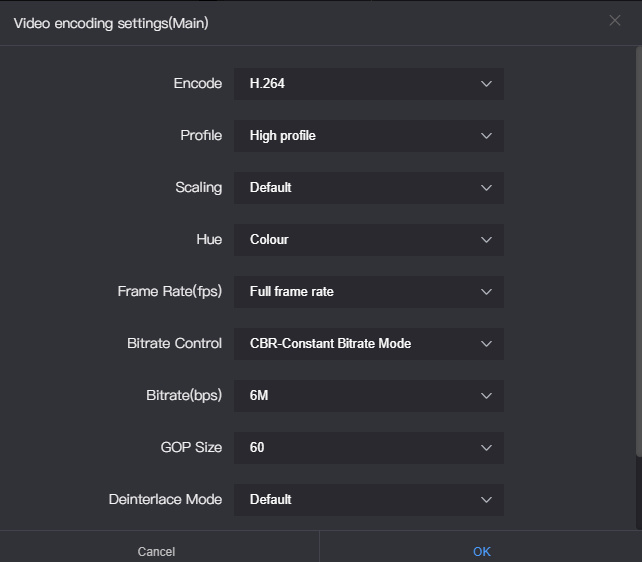Click the Frame Rate(fps) label
642x562 pixels.
[x=170, y=291]
